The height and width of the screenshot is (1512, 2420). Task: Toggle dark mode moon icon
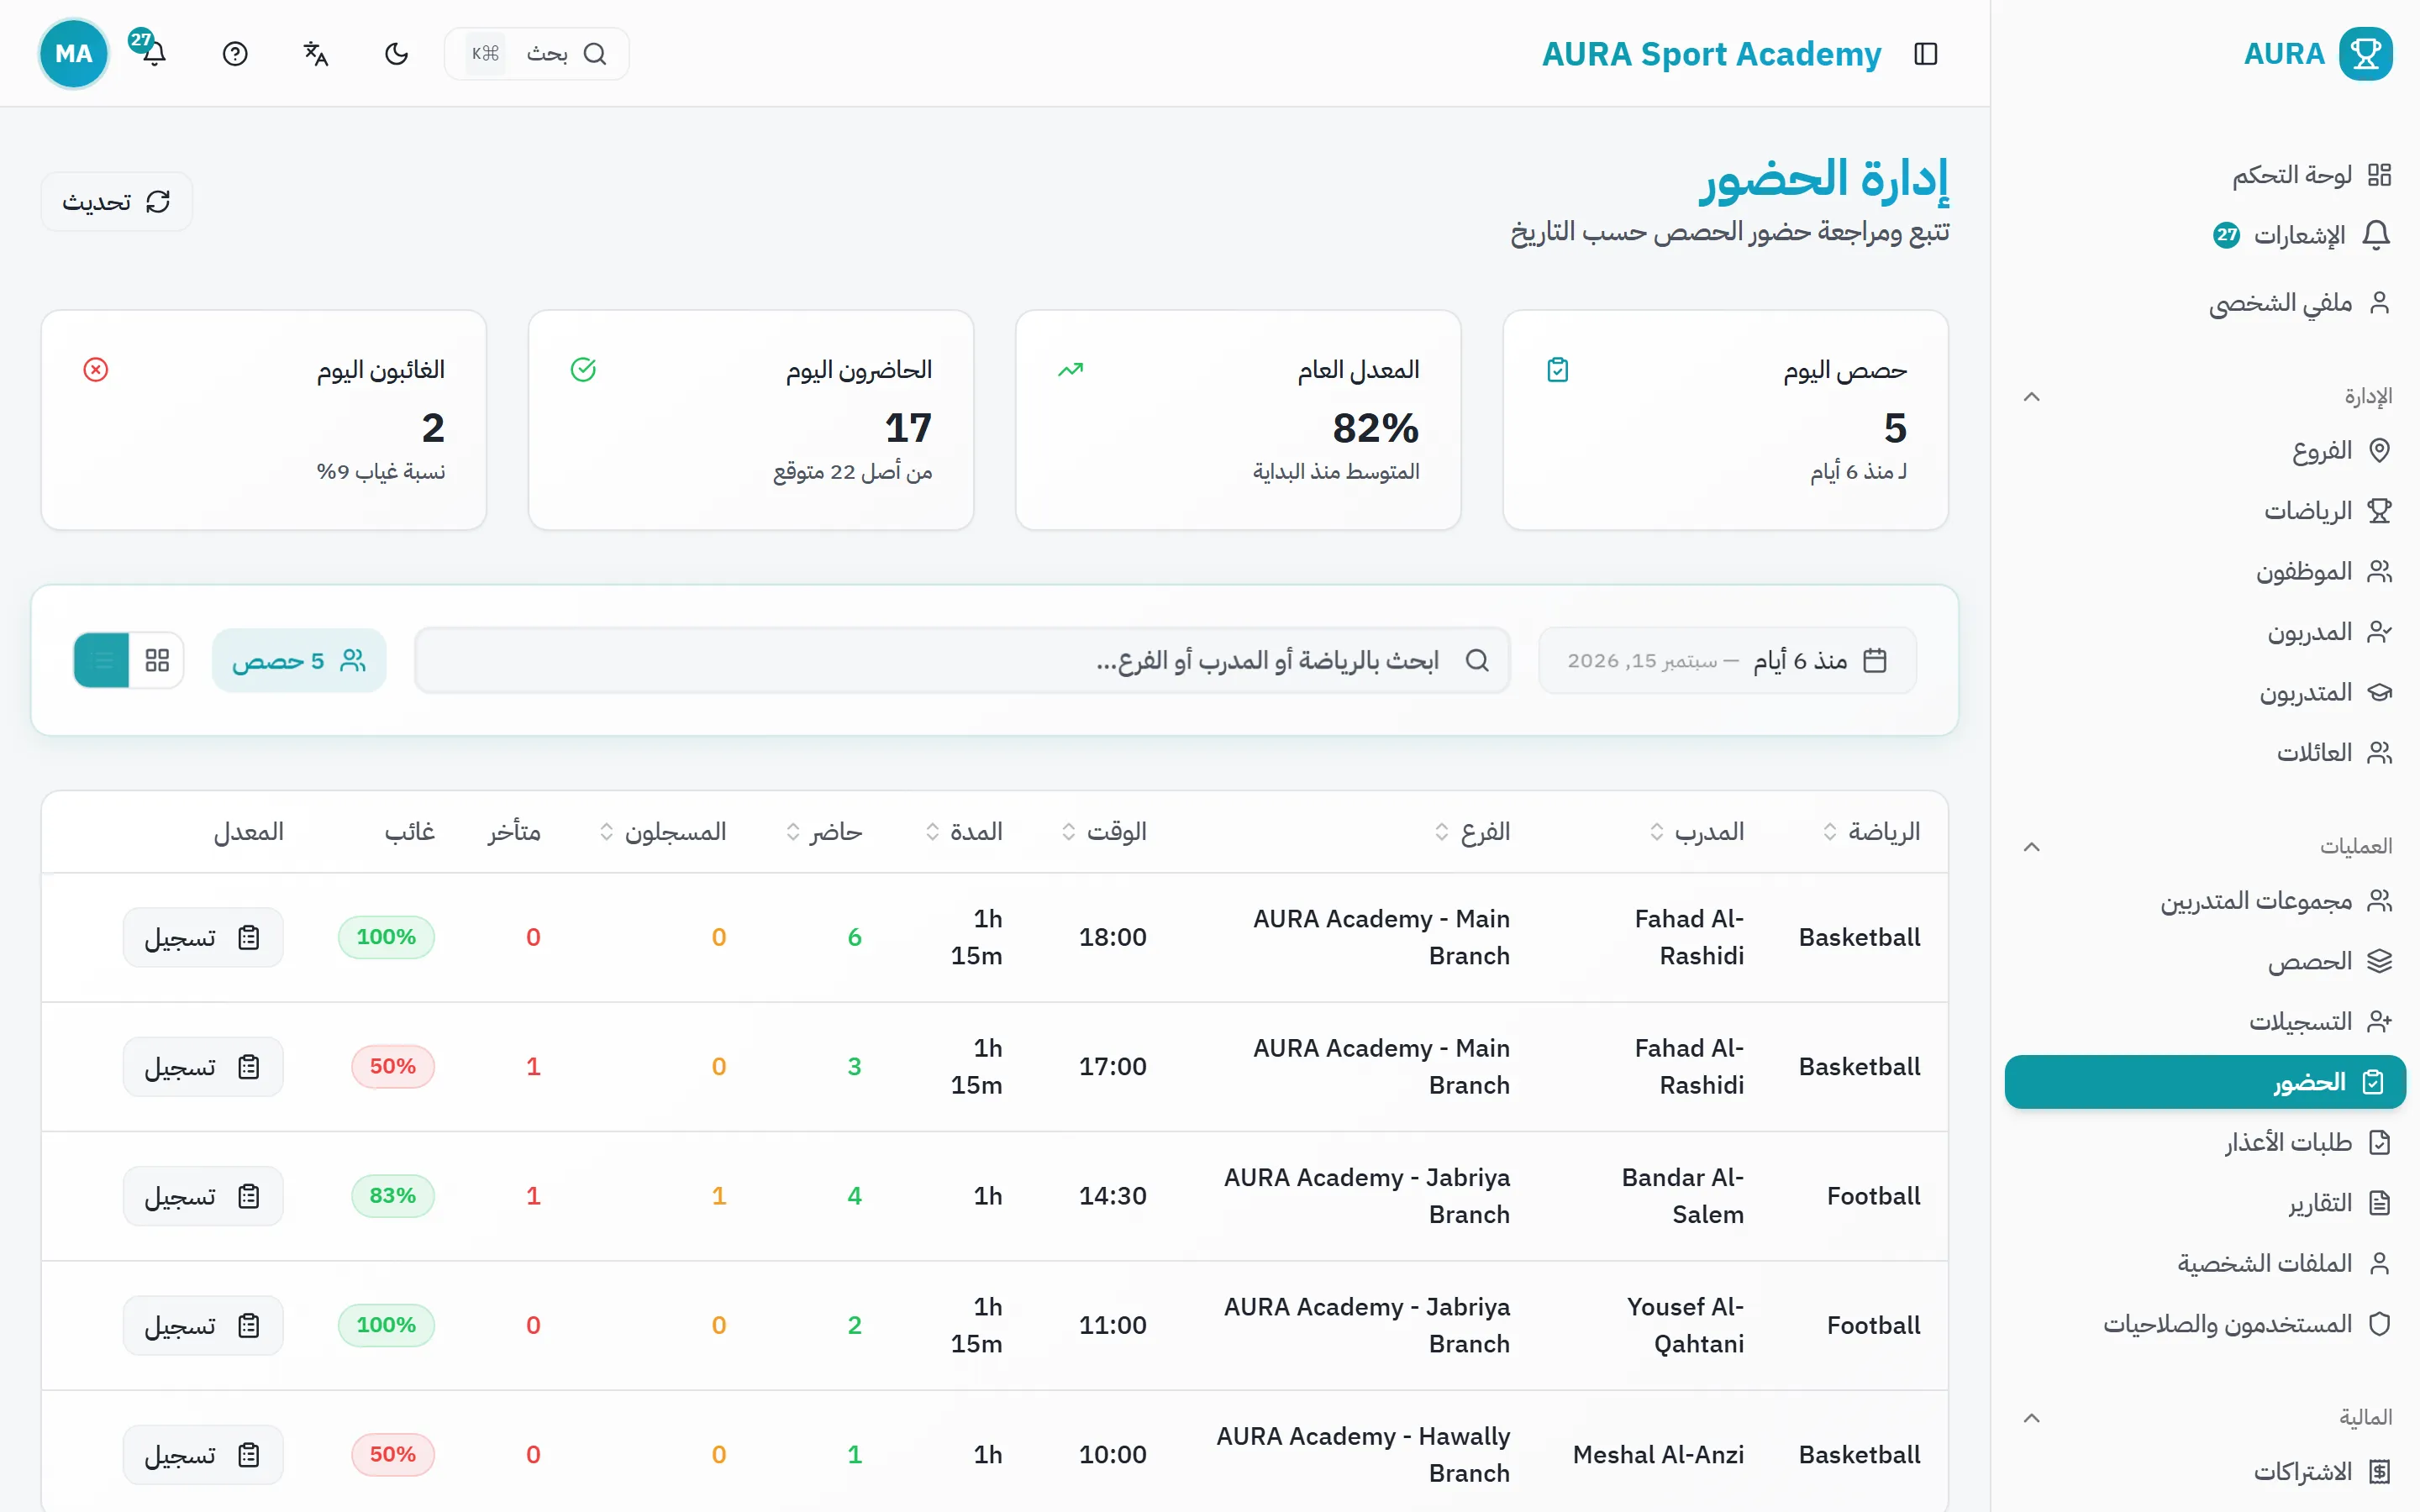tap(397, 53)
